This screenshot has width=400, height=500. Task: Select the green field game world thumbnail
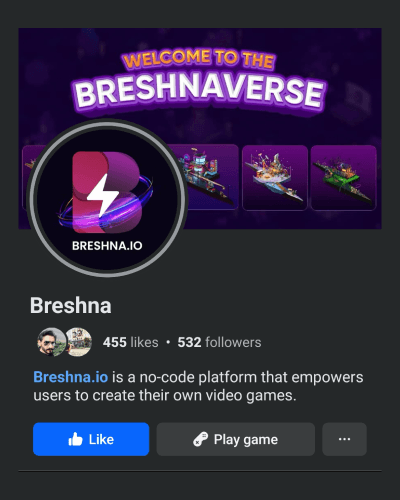(344, 177)
